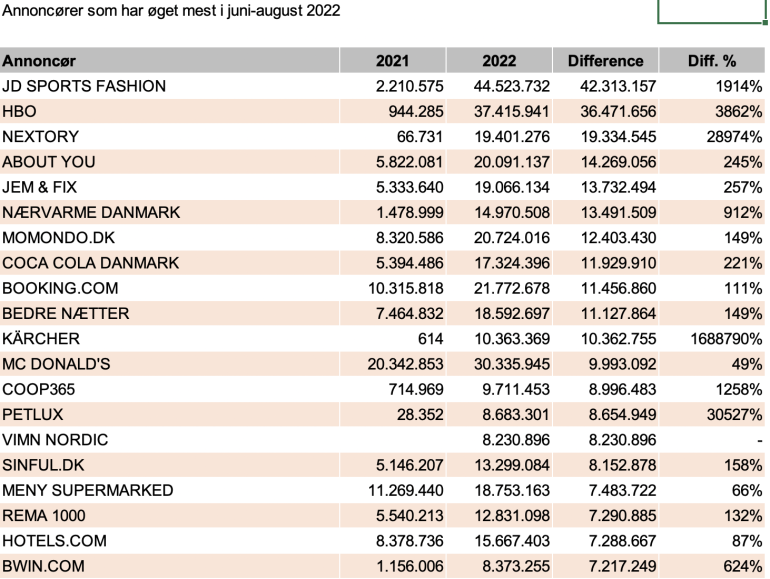The image size is (770, 579).
Task: Click Kärcher's 2021 value 614
Action: click(x=432, y=338)
